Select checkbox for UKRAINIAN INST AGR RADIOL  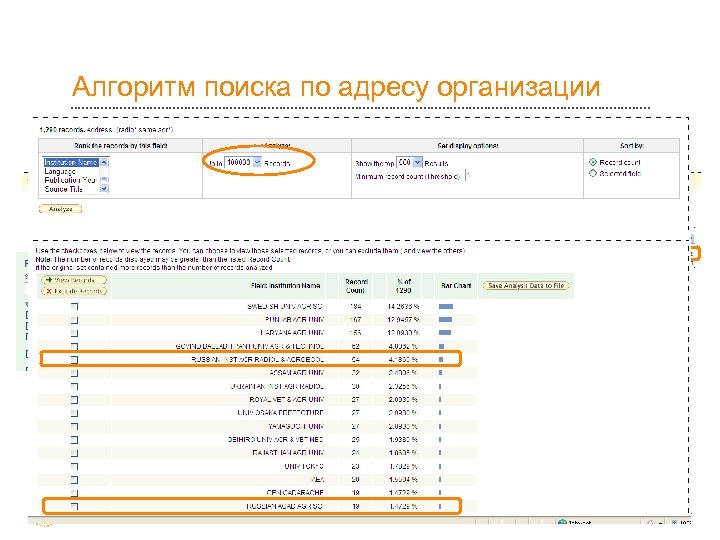coord(74,387)
